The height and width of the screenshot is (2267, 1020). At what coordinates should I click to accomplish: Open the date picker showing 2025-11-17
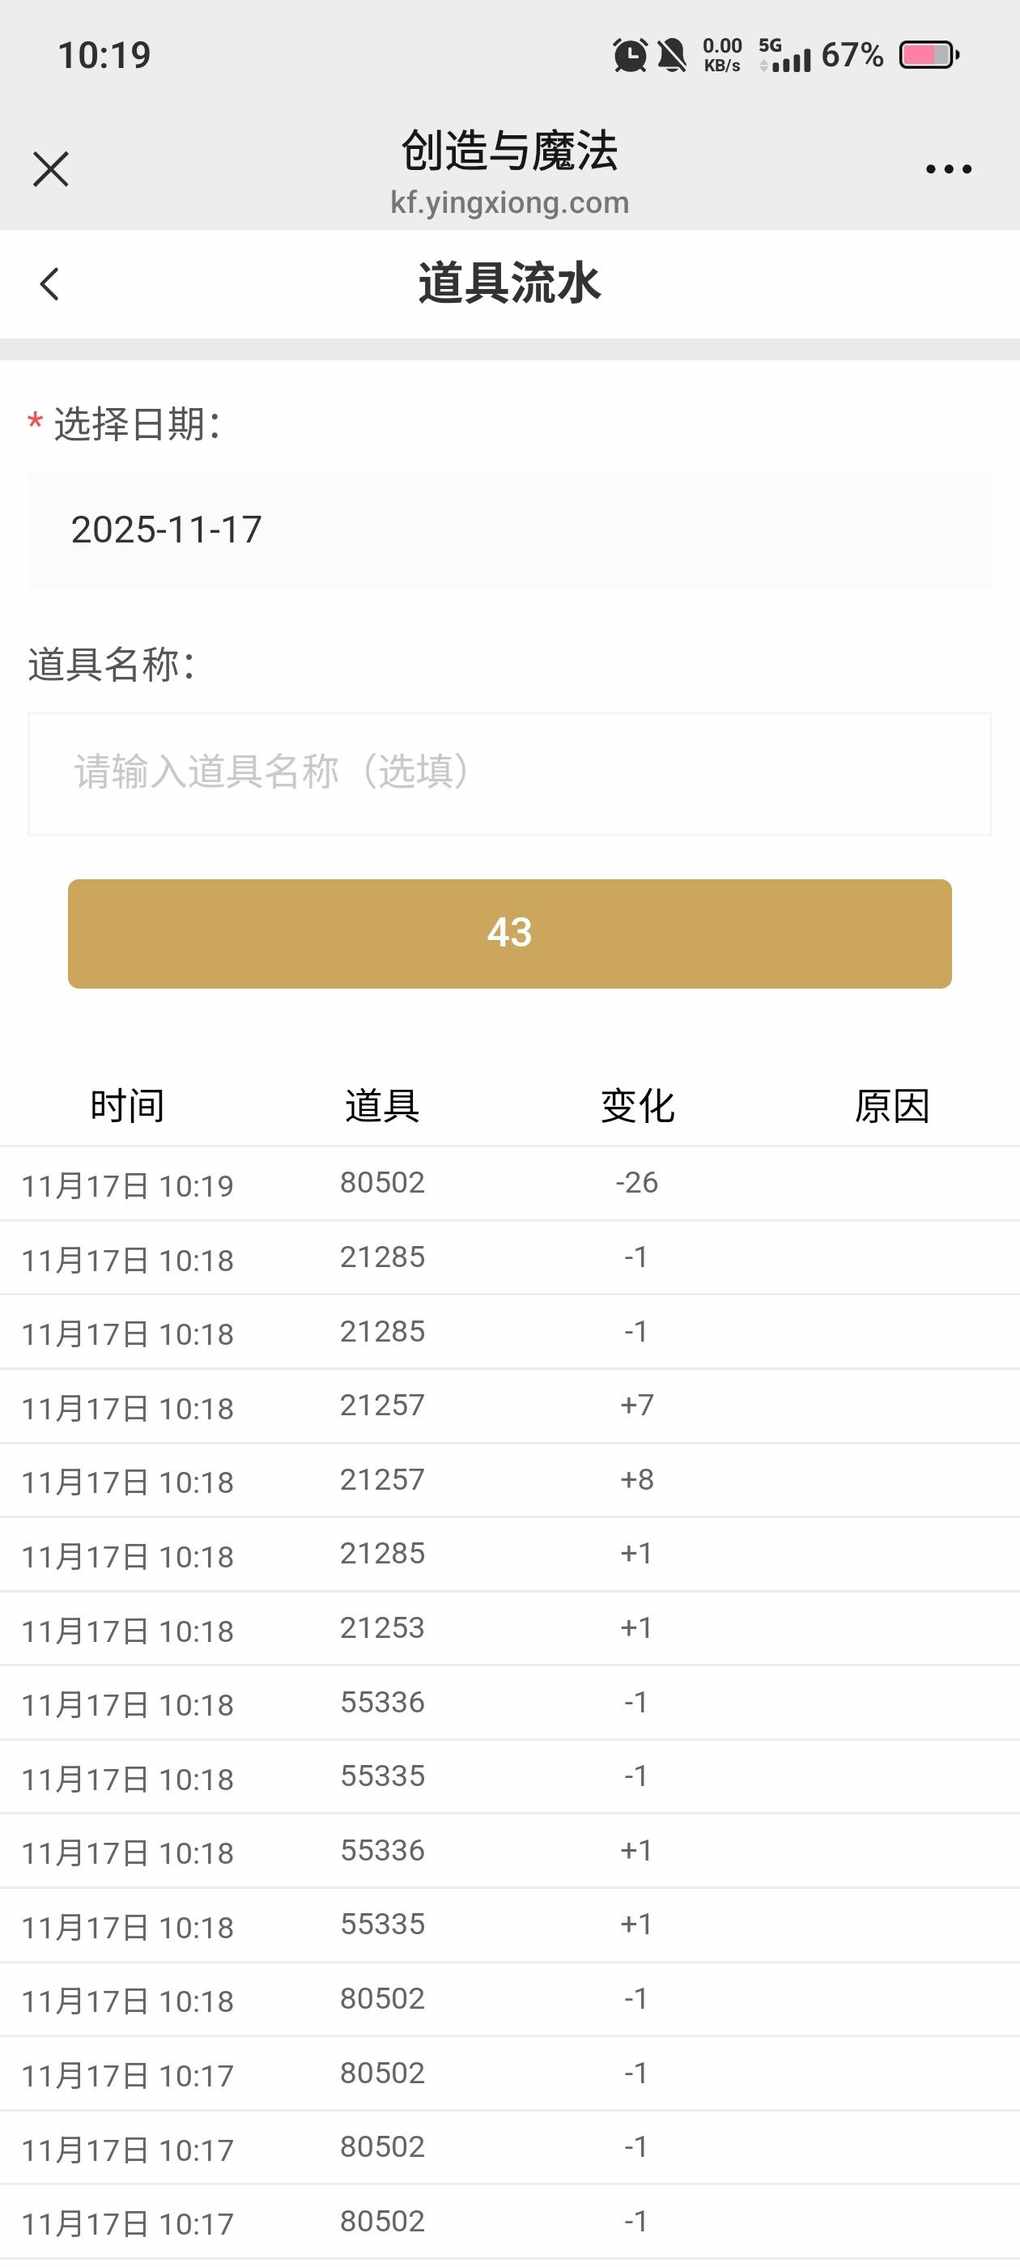(x=509, y=530)
